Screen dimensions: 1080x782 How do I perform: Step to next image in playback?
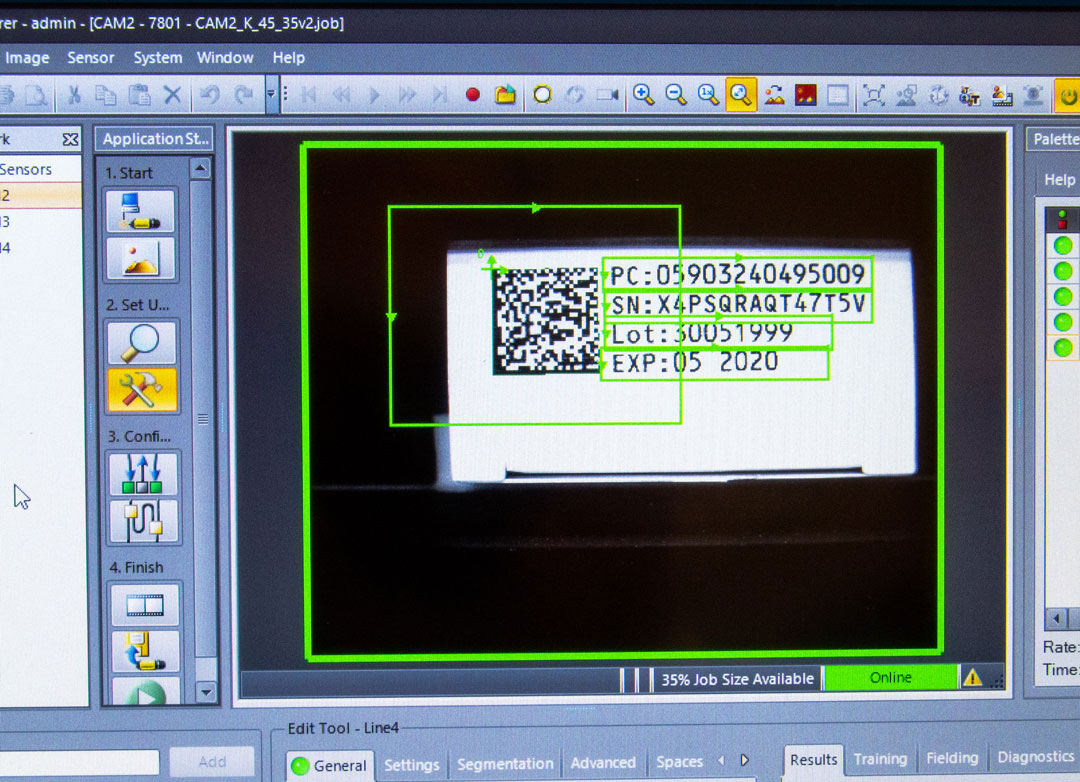pos(407,95)
